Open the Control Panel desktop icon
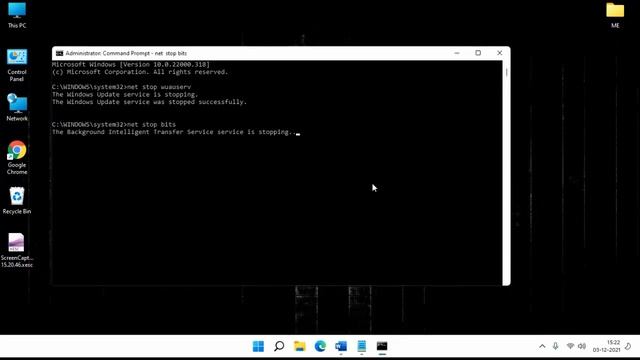The image size is (640, 360). click(x=17, y=65)
